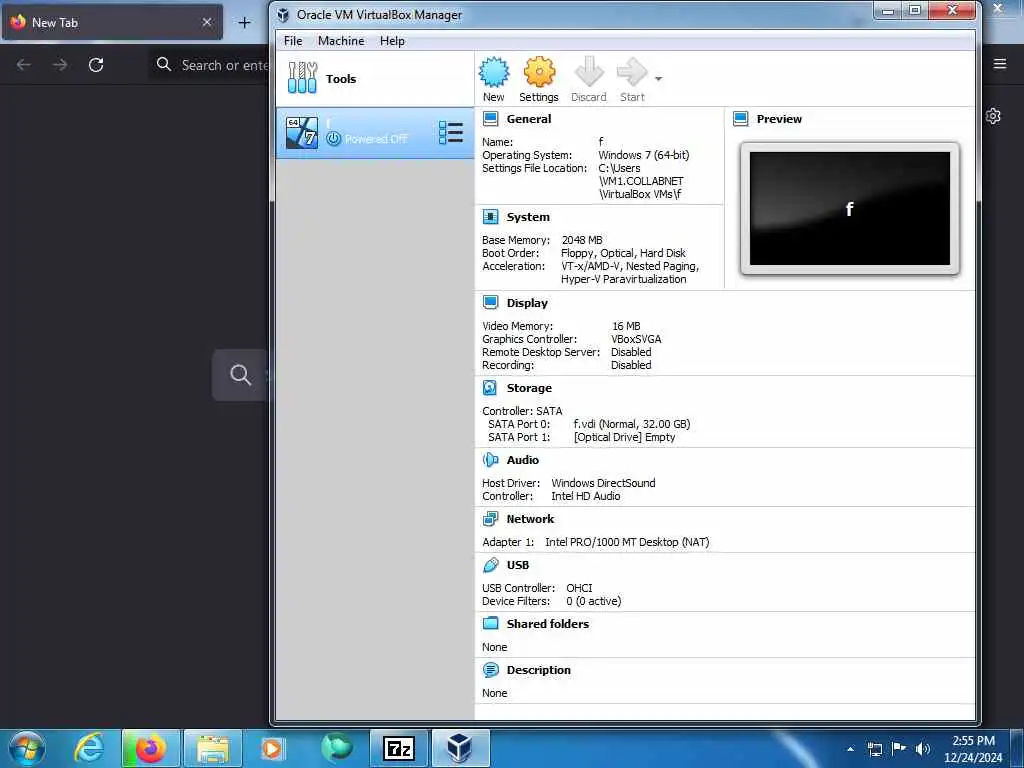Click the Storage section disk icon
This screenshot has height=768, width=1024.
click(x=490, y=388)
